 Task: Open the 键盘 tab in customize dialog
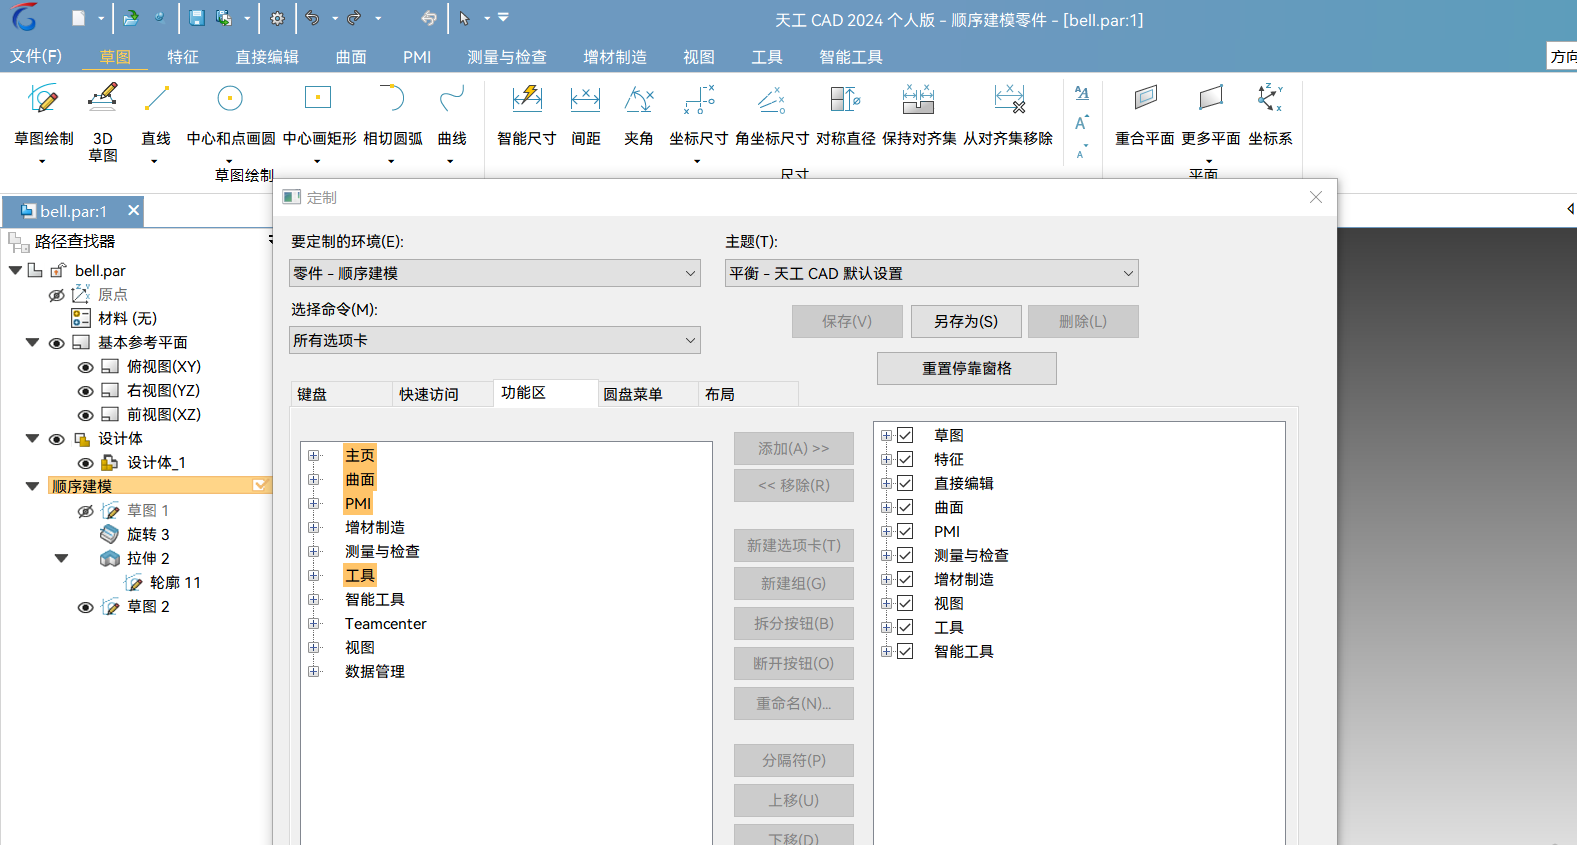tap(341, 394)
